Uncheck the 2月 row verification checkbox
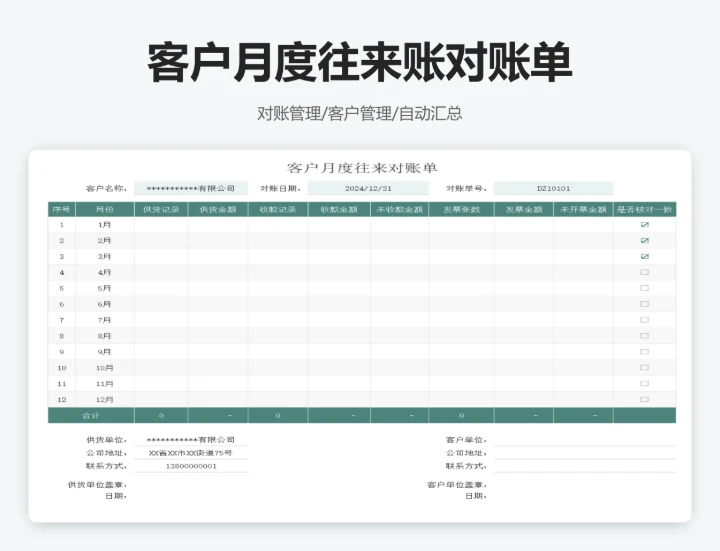Viewport: 720px width, 551px height. click(x=645, y=241)
